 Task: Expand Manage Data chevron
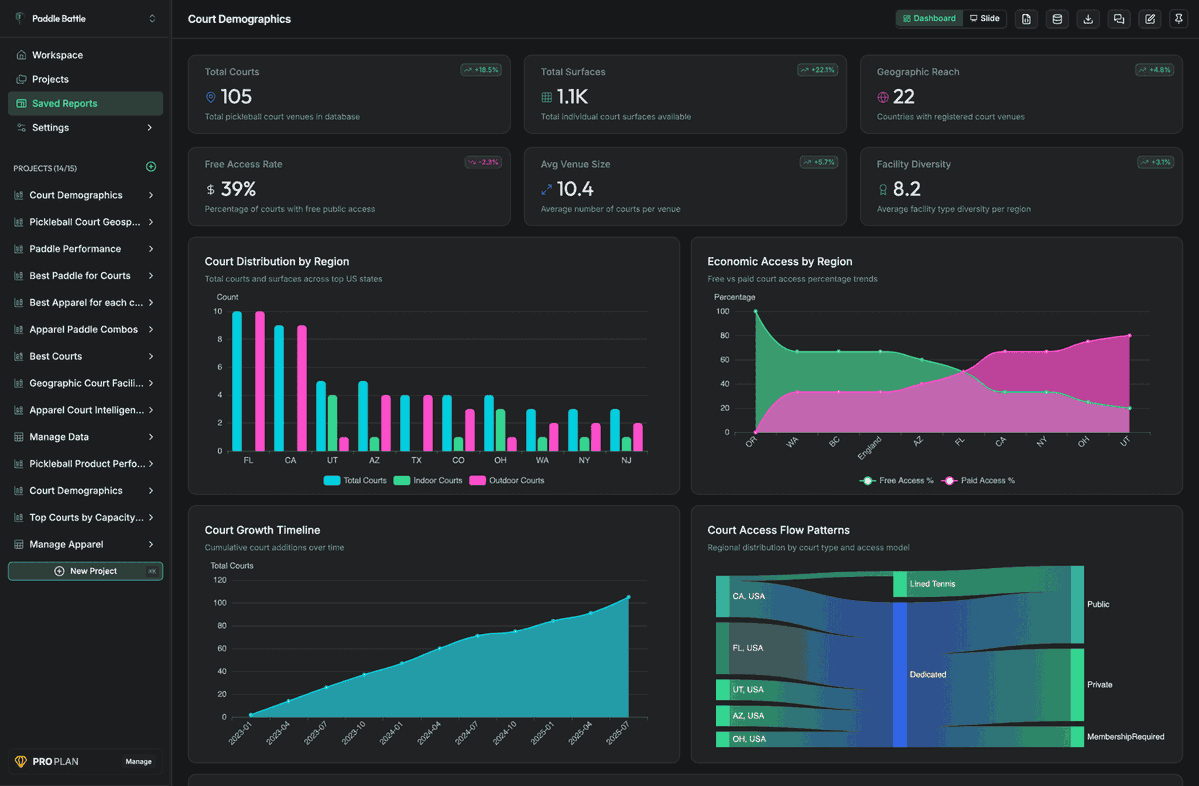[151, 437]
